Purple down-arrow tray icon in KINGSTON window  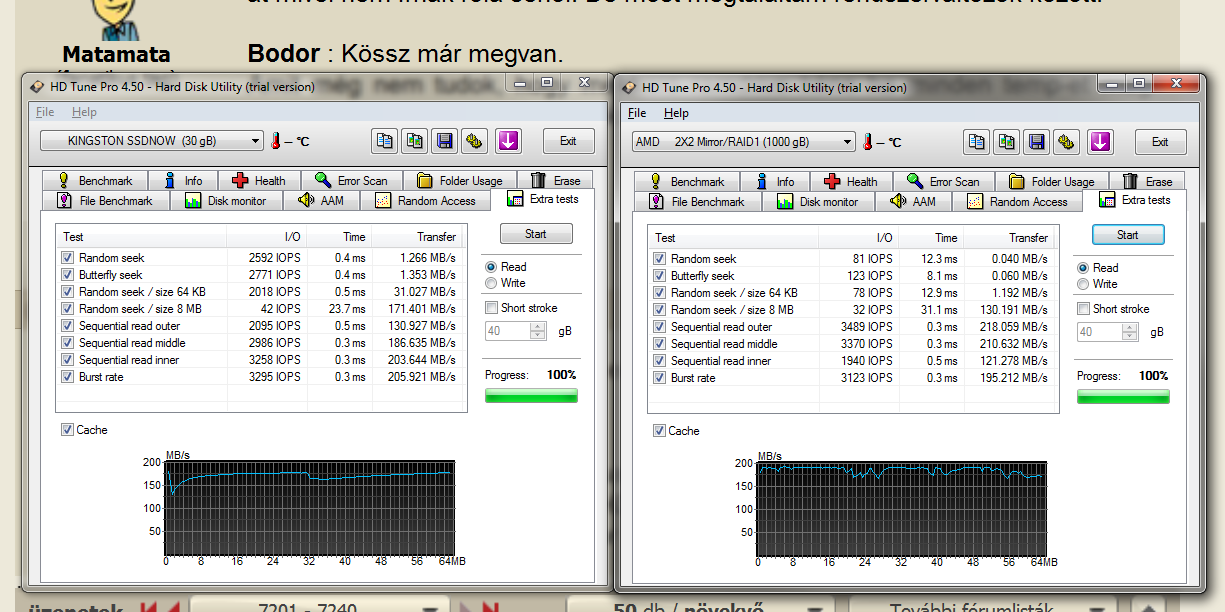(x=508, y=141)
